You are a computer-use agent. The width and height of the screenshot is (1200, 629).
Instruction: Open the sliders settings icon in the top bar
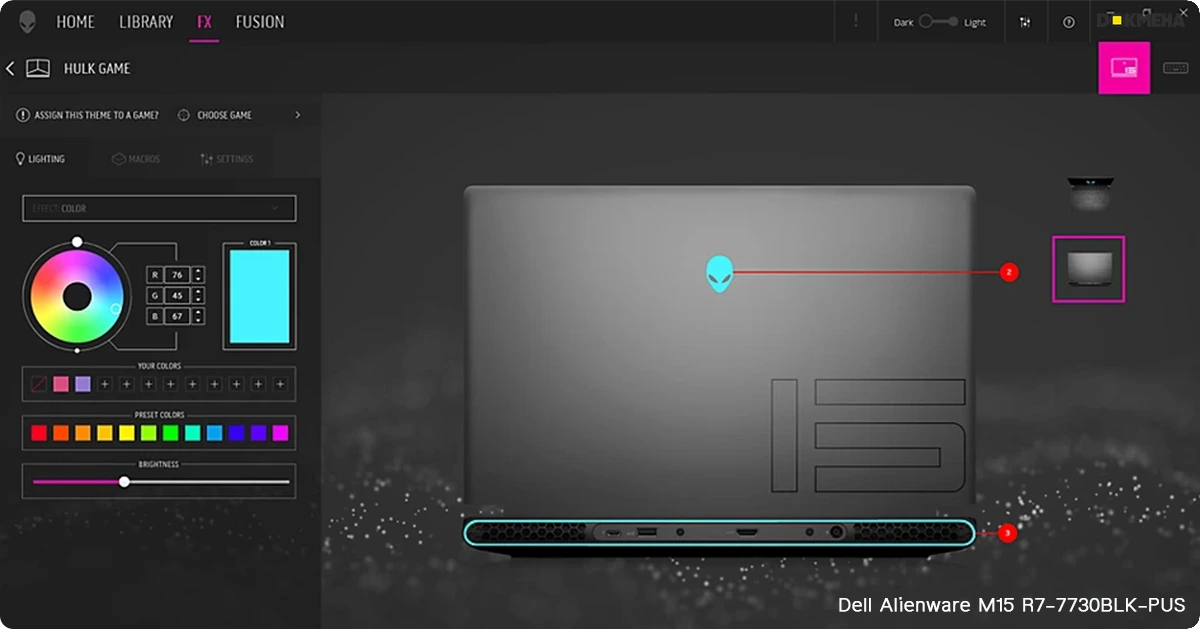(x=1025, y=22)
